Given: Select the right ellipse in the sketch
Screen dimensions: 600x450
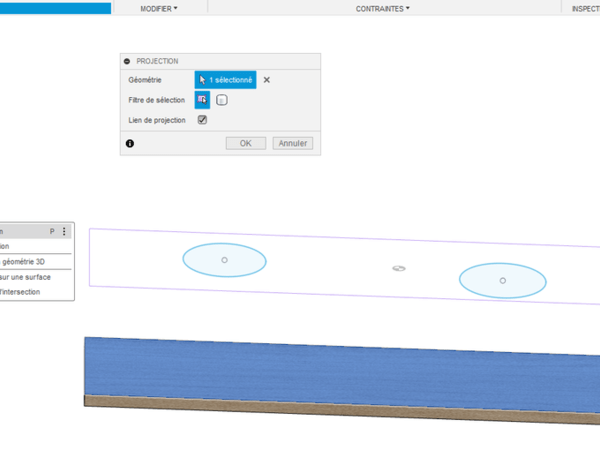Looking at the screenshot, I should pos(502,281).
